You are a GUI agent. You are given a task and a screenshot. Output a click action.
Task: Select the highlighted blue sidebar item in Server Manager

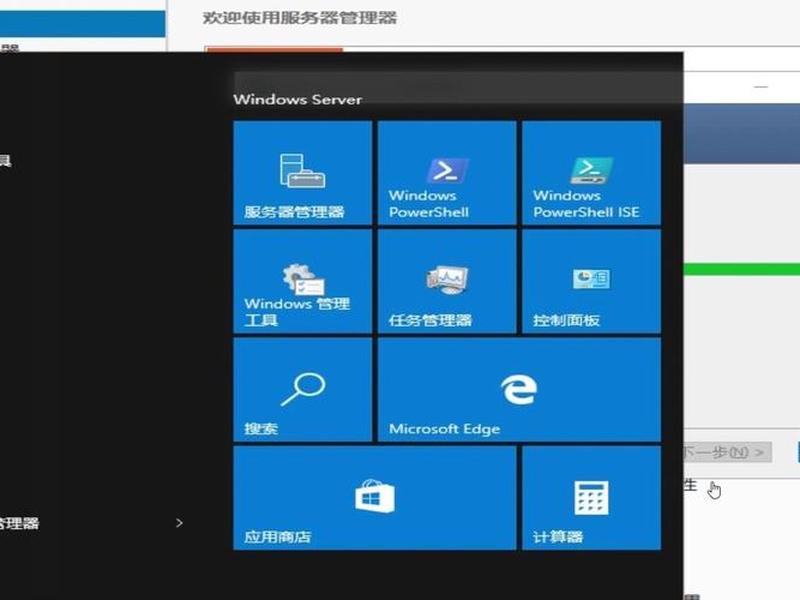tap(83, 23)
